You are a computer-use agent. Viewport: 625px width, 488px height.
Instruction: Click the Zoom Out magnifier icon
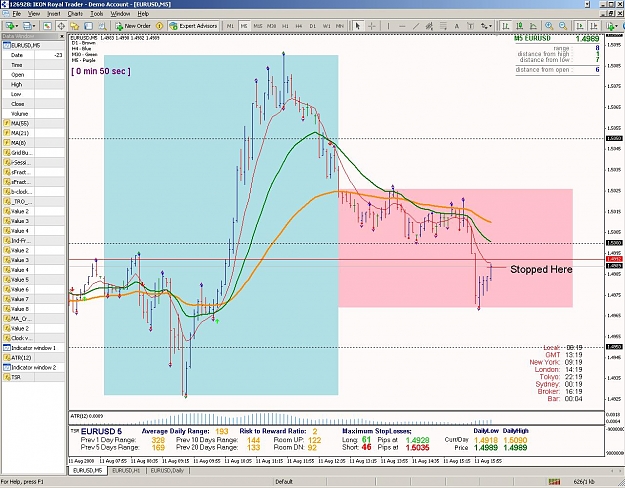tap(563, 26)
